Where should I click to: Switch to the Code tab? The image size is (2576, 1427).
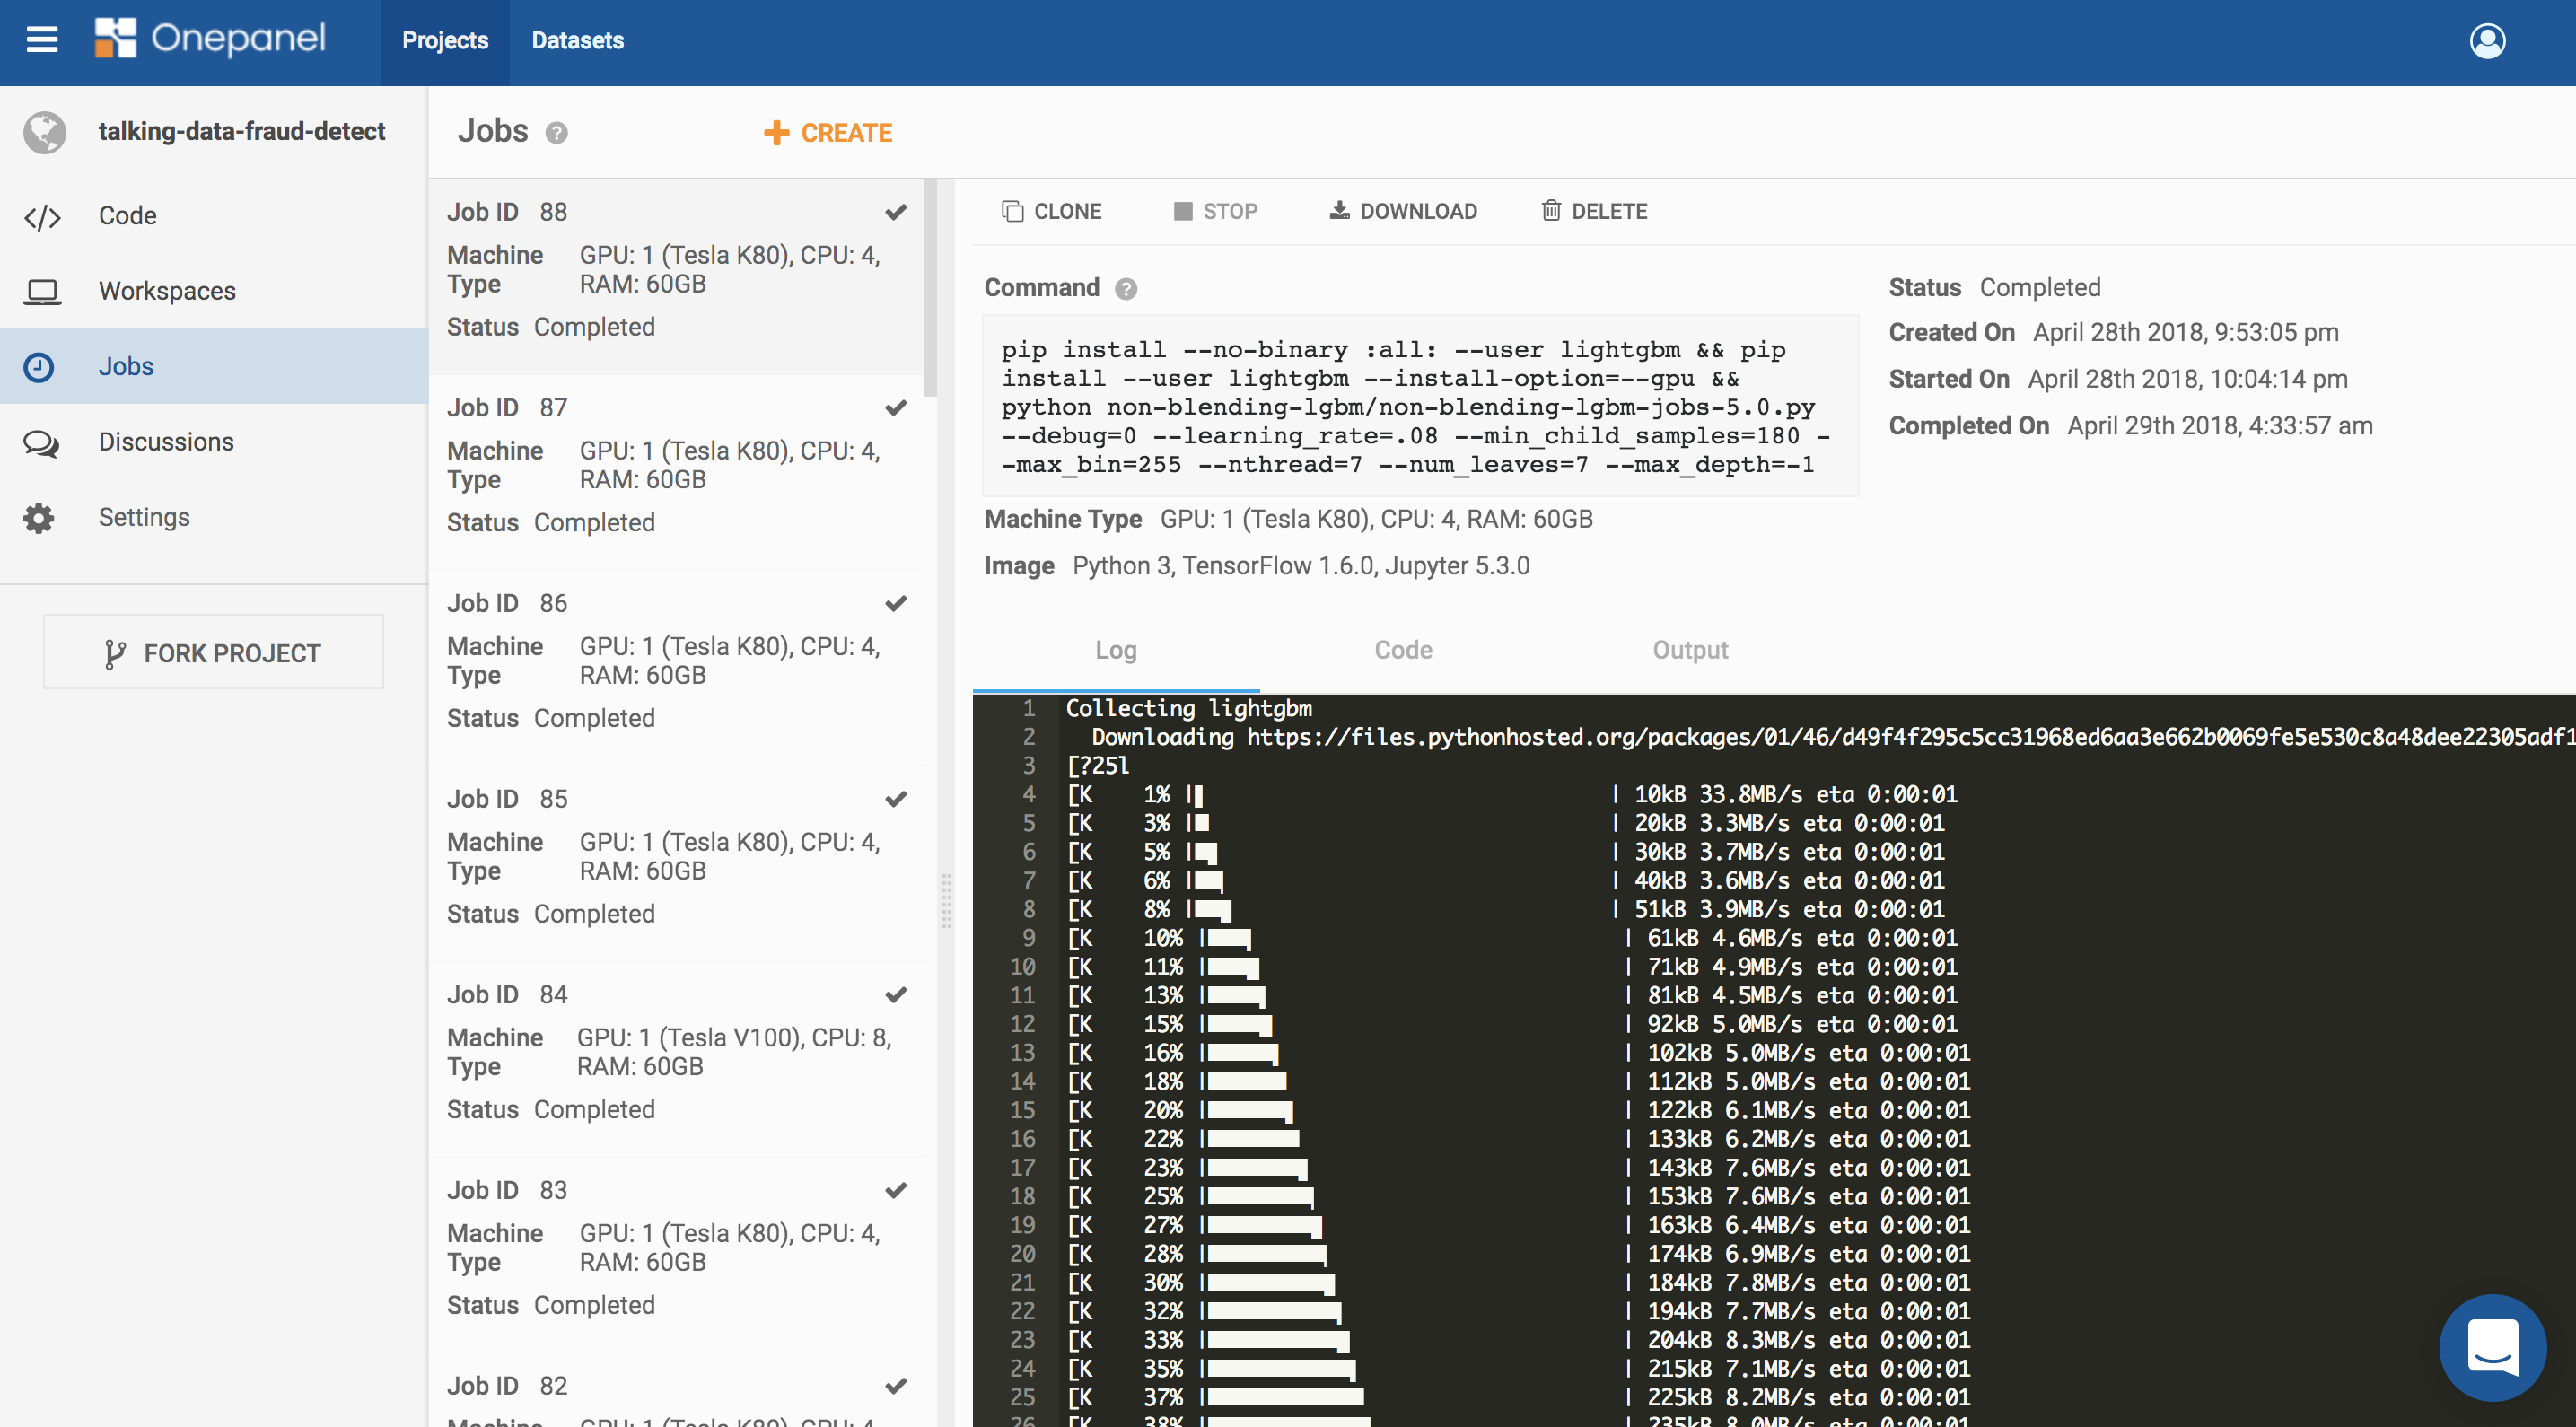pos(1402,650)
